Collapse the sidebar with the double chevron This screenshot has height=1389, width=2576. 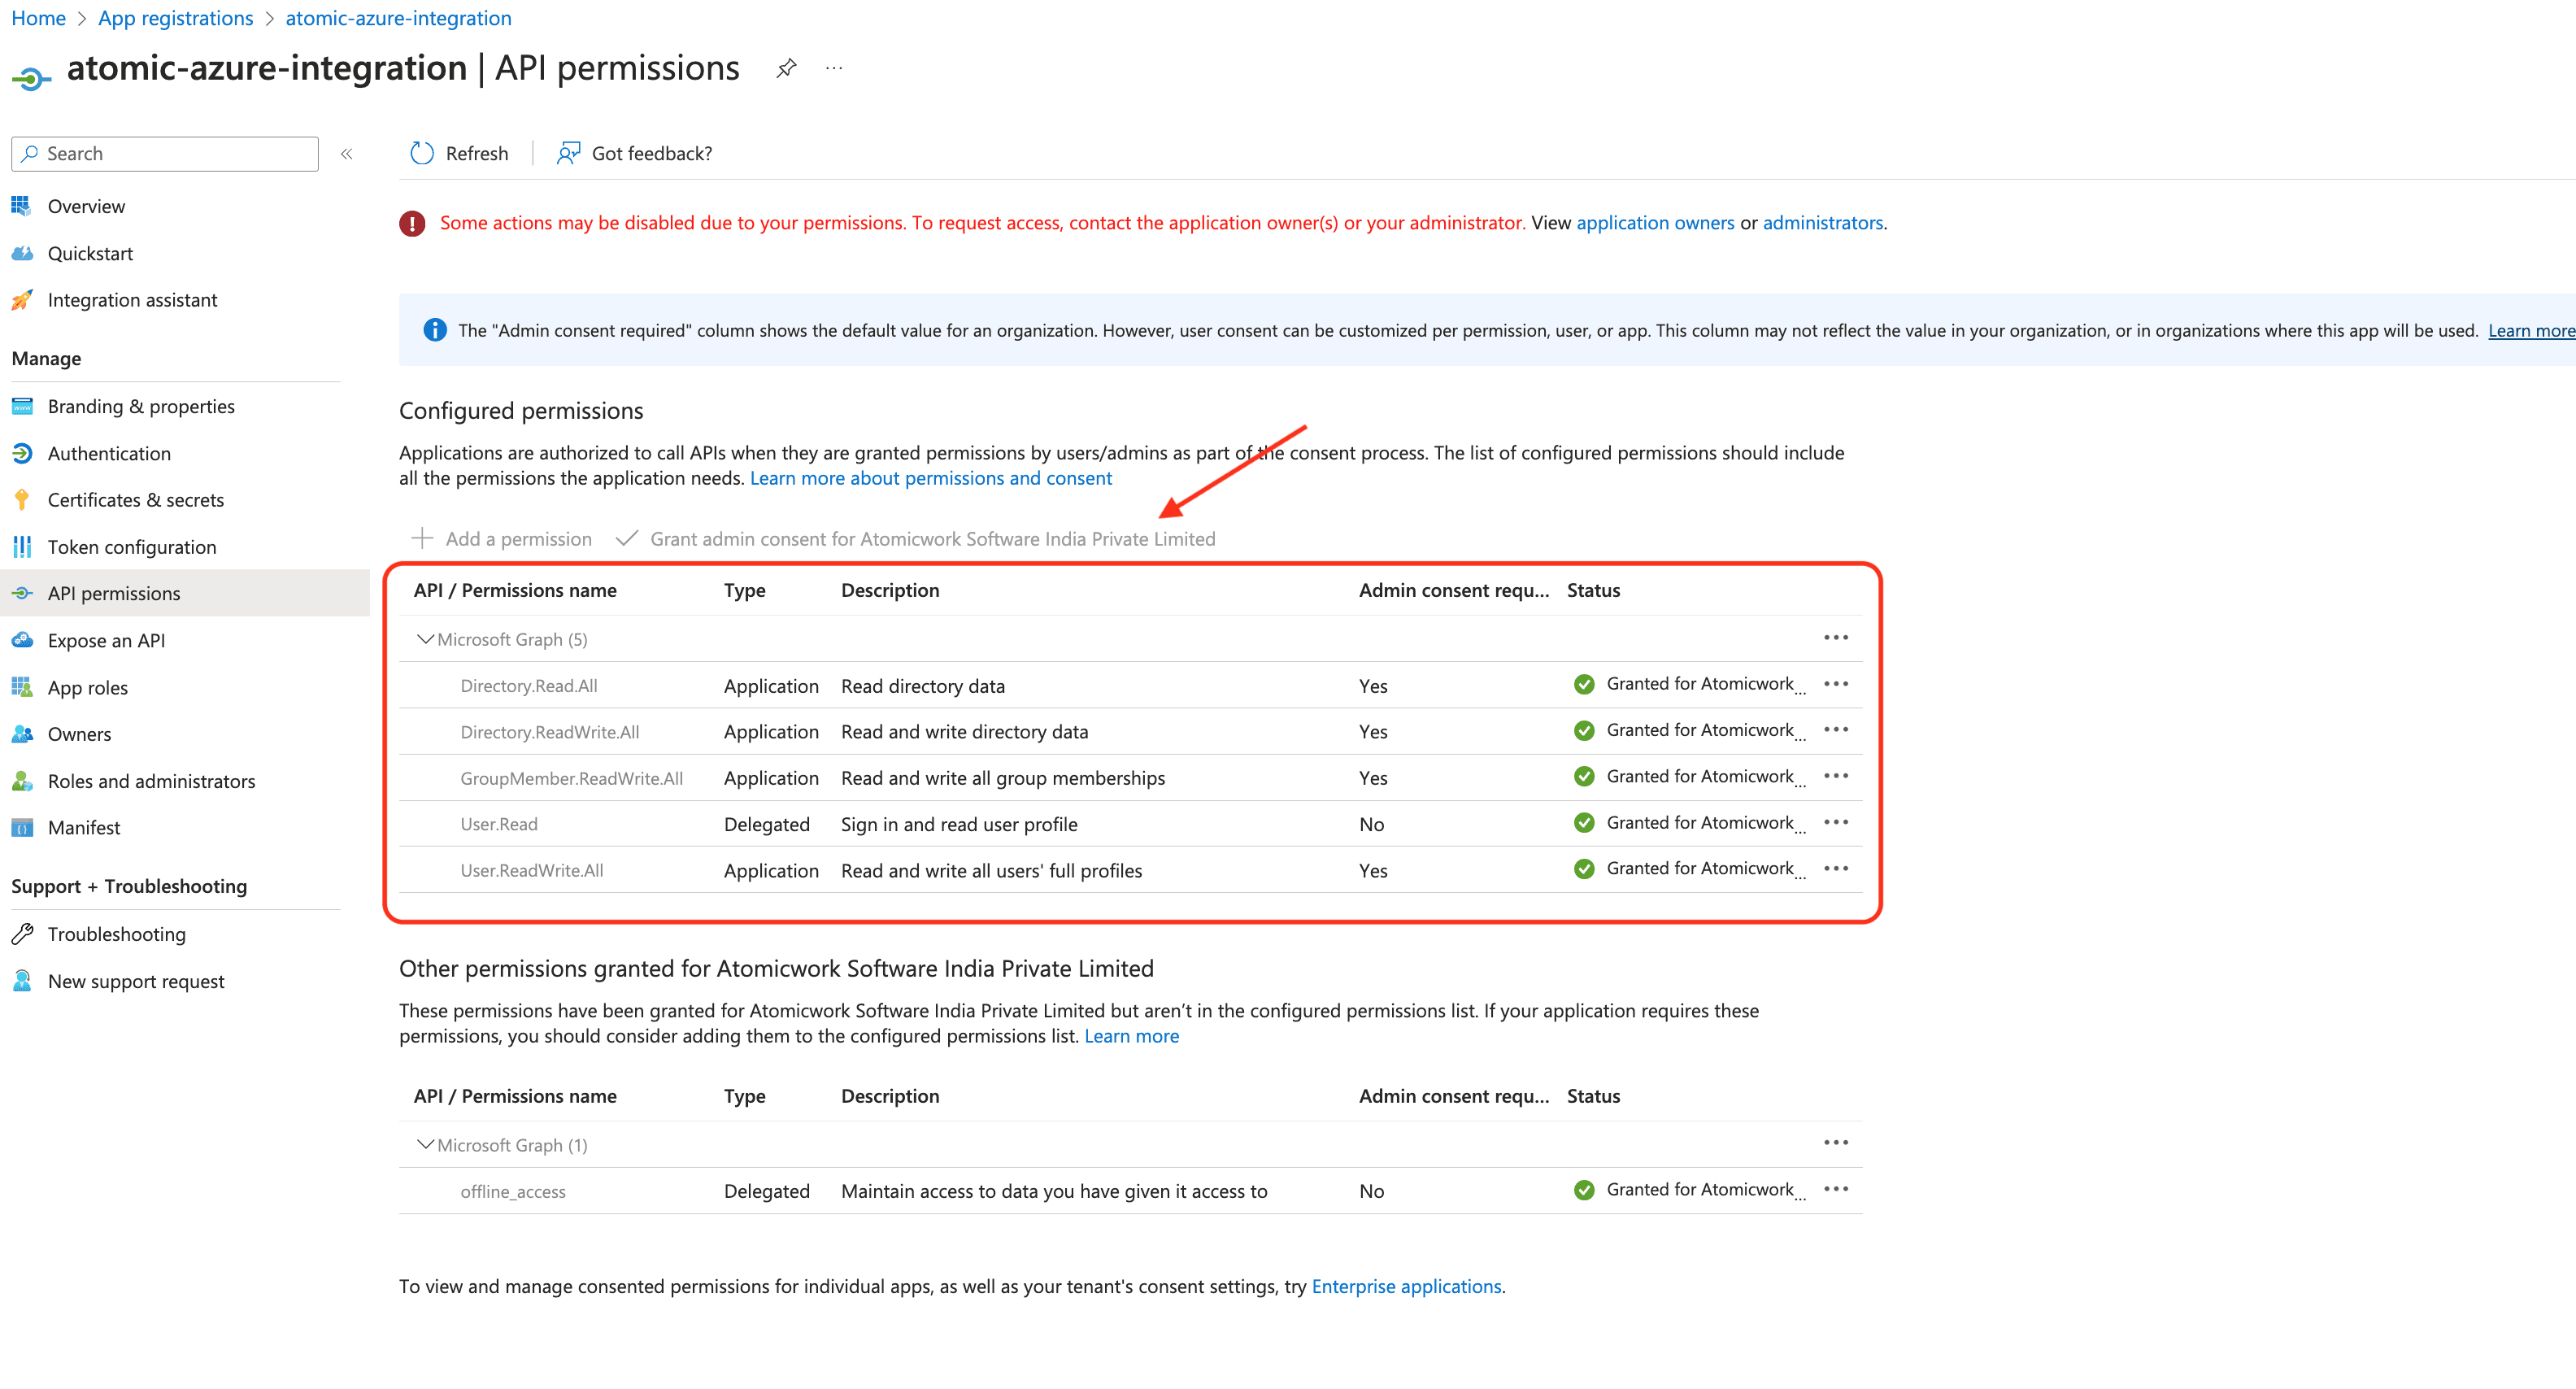347,154
